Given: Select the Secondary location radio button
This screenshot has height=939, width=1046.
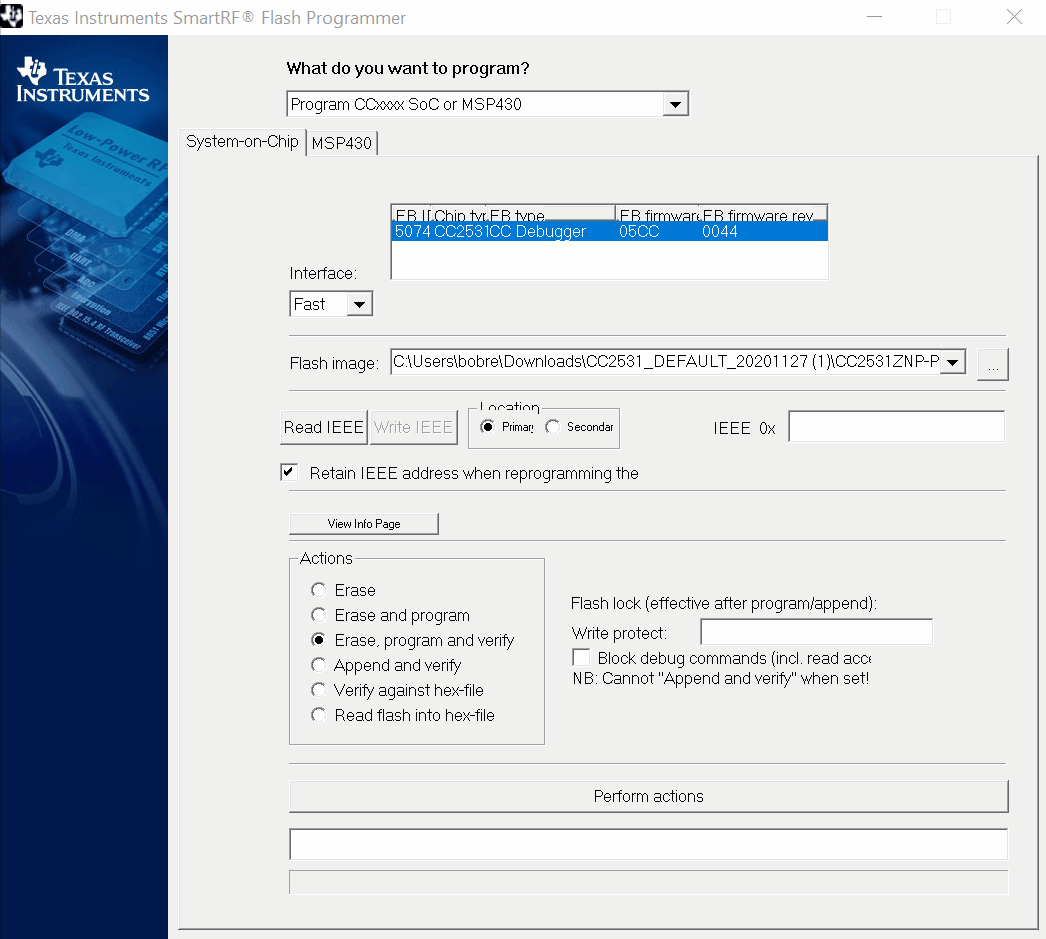Looking at the screenshot, I should coord(552,427).
